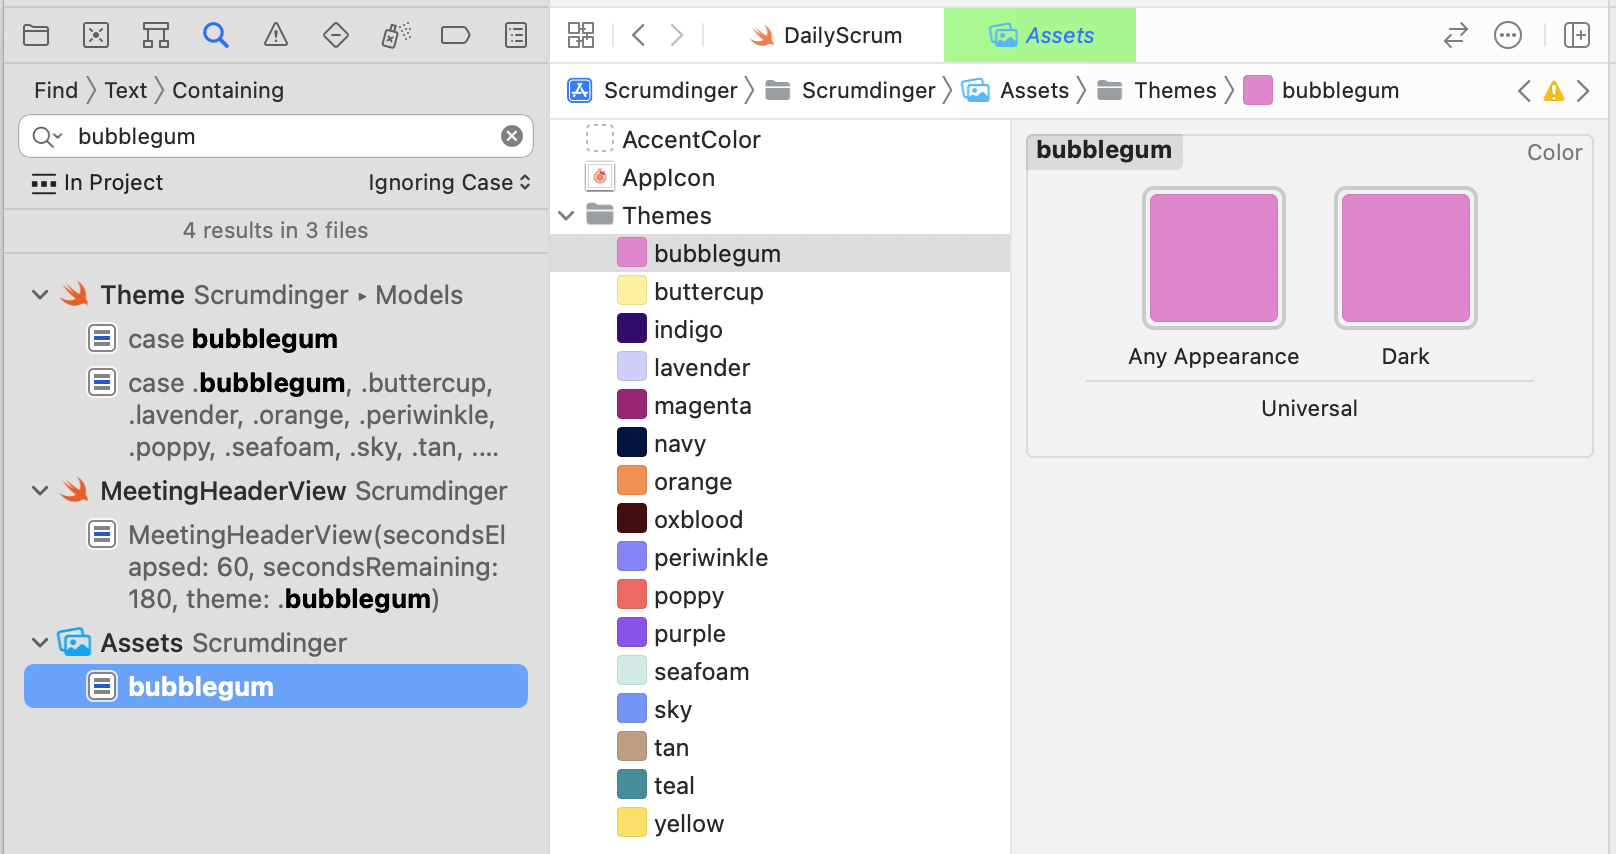Add an editor pane on right
Image resolution: width=1616 pixels, height=854 pixels.
click(x=1577, y=36)
